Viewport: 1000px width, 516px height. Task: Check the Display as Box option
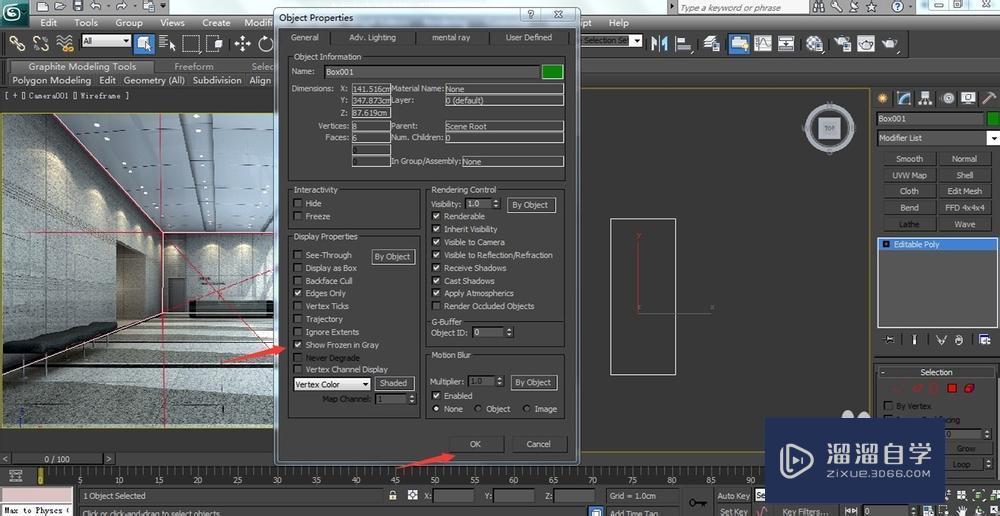pyautogui.click(x=298, y=268)
